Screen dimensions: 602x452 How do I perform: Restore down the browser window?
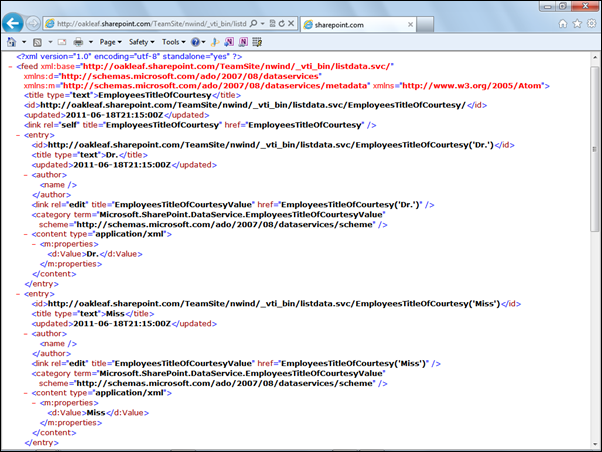click(563, 6)
